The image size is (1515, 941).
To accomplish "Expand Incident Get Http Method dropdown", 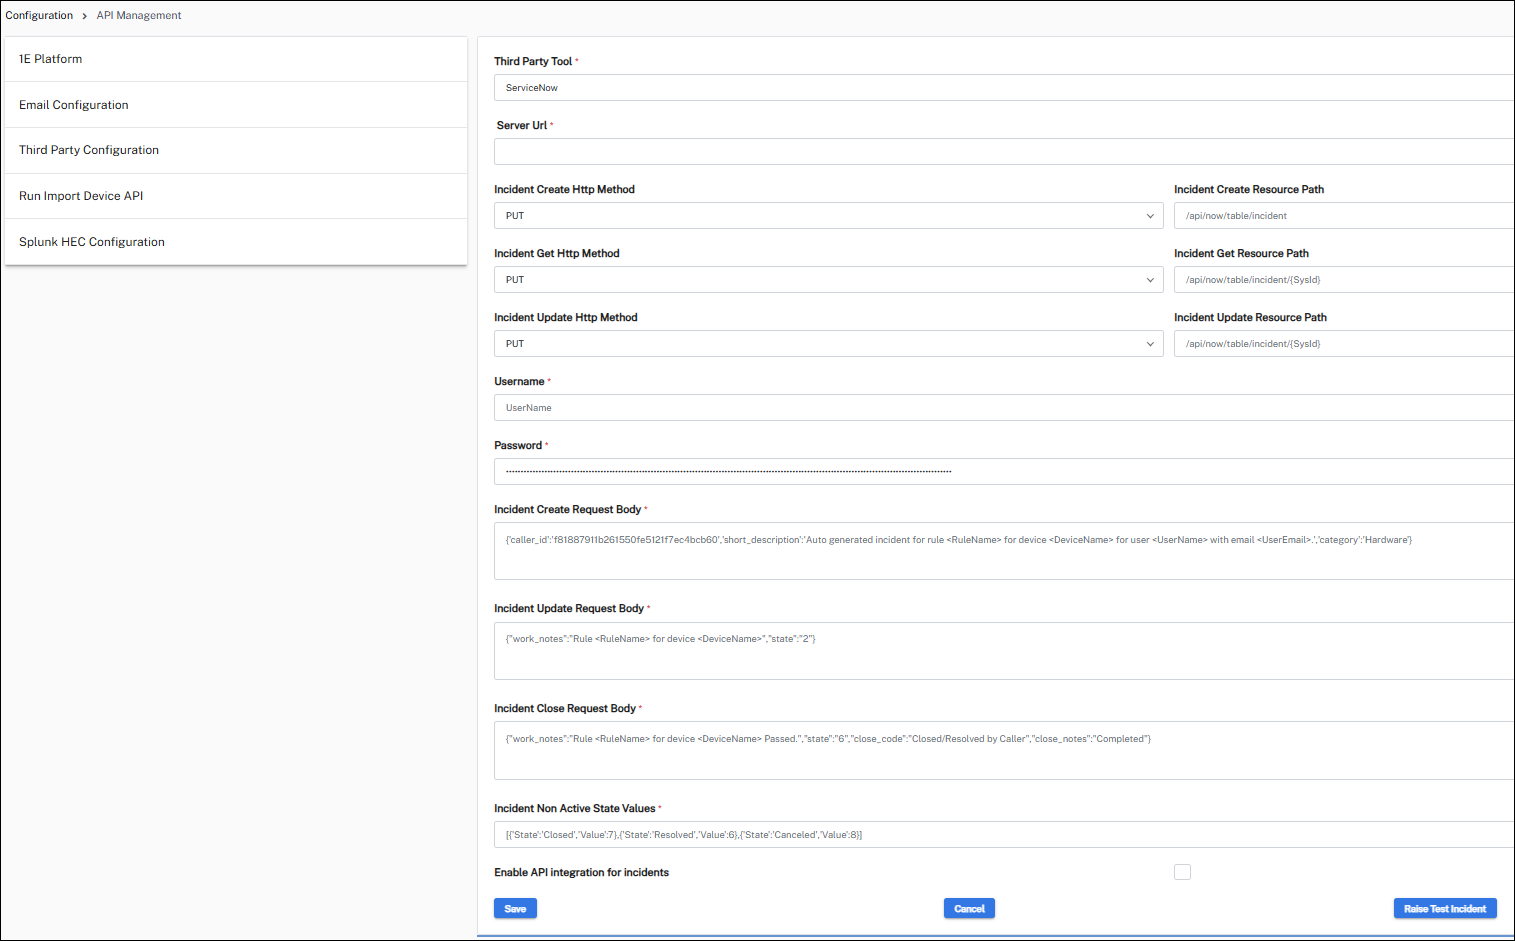I will (x=828, y=280).
